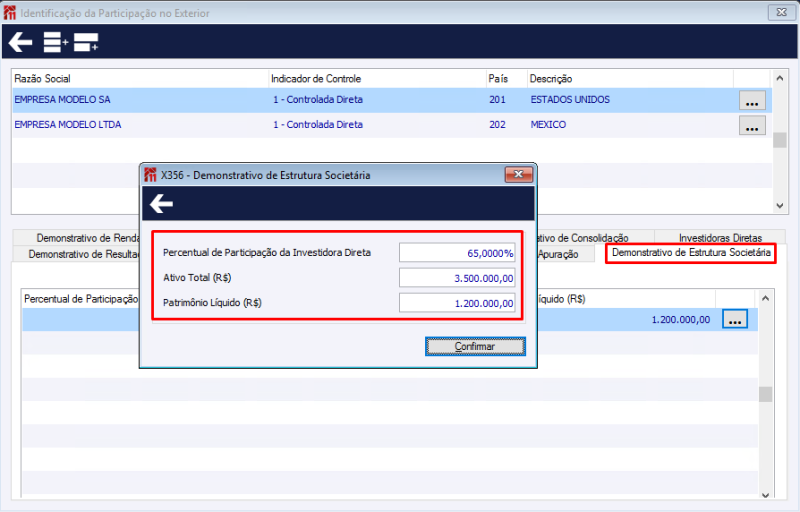Open the Demonstrativo de Consolidação tab

pos(595,238)
